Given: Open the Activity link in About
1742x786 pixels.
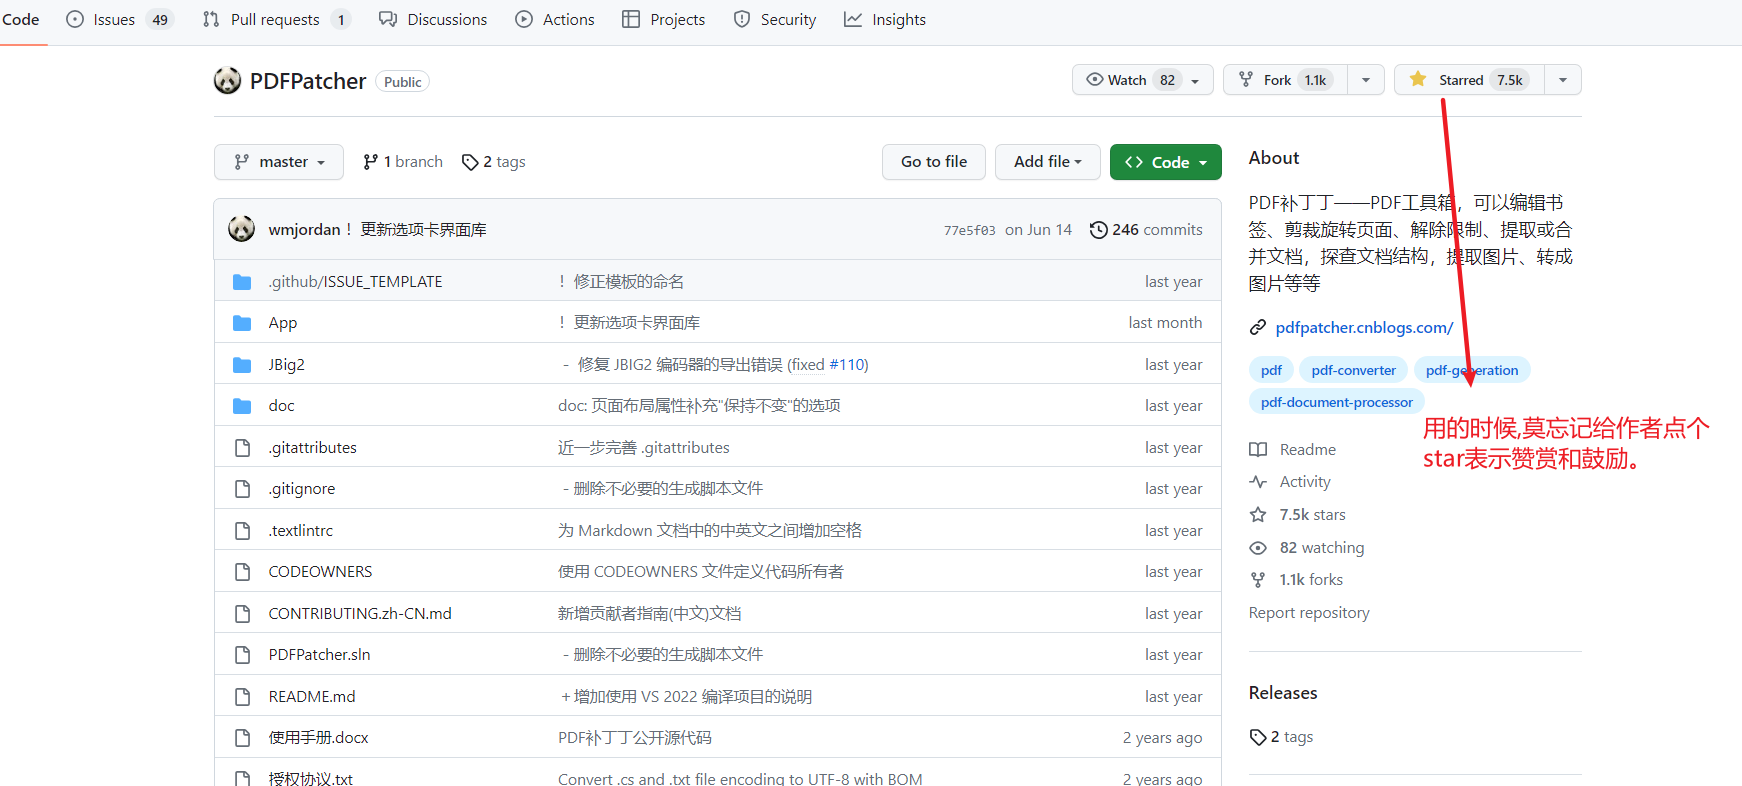Looking at the screenshot, I should click(1290, 482).
